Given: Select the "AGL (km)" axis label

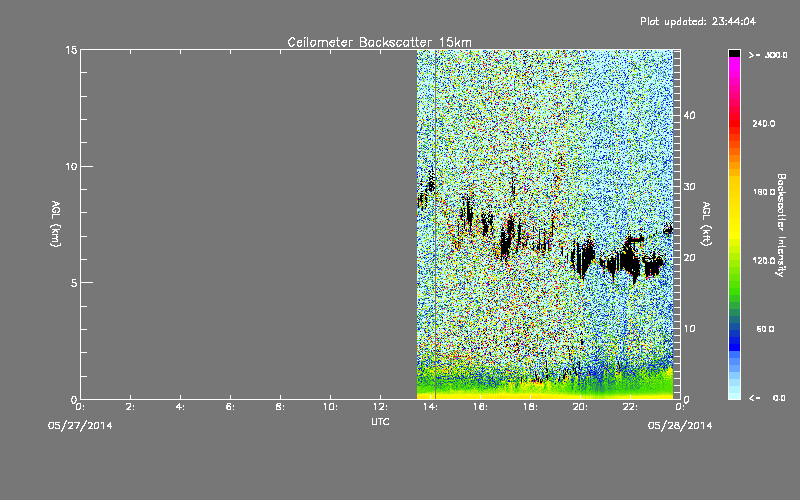Looking at the screenshot, I should tap(55, 224).
